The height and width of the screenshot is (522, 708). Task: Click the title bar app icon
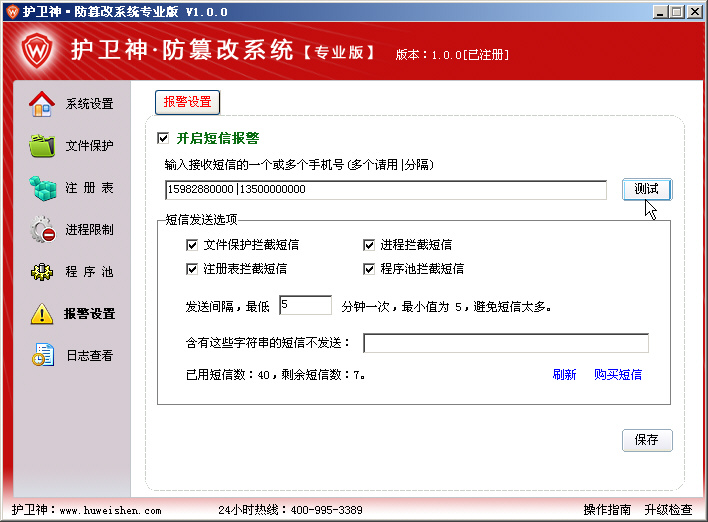pyautogui.click(x=13, y=11)
